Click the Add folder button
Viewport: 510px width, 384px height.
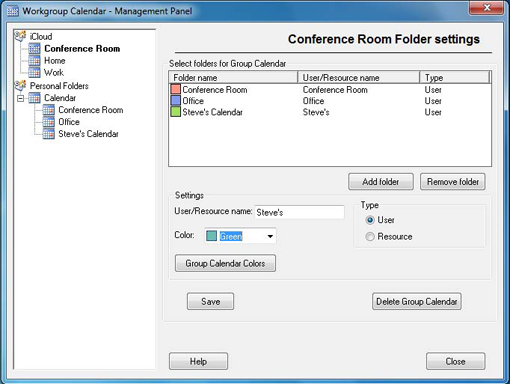(381, 182)
